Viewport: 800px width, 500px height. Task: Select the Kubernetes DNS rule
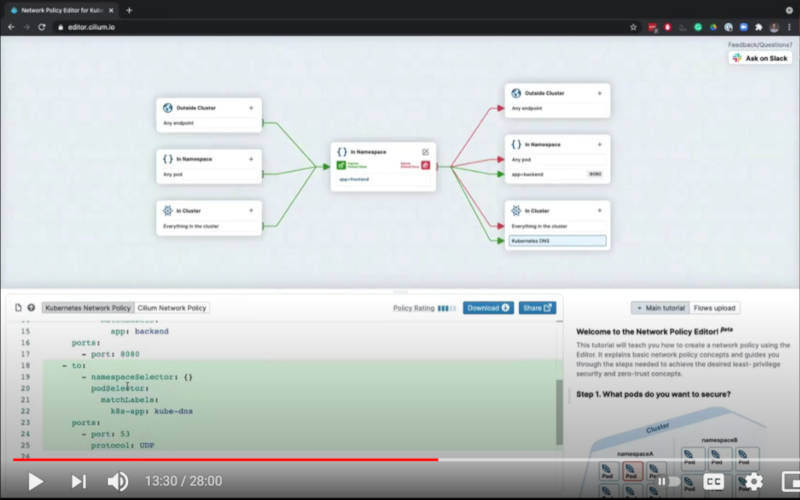click(557, 241)
